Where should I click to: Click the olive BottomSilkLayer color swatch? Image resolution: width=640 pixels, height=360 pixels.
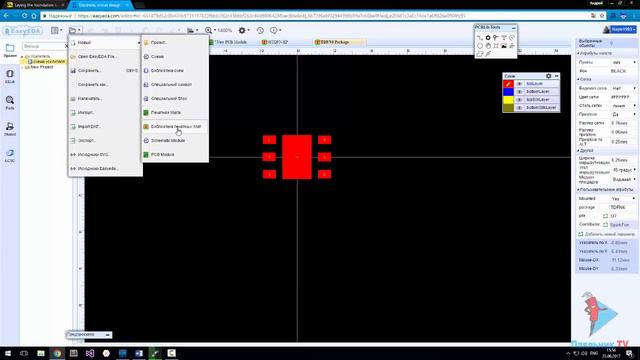(509, 108)
